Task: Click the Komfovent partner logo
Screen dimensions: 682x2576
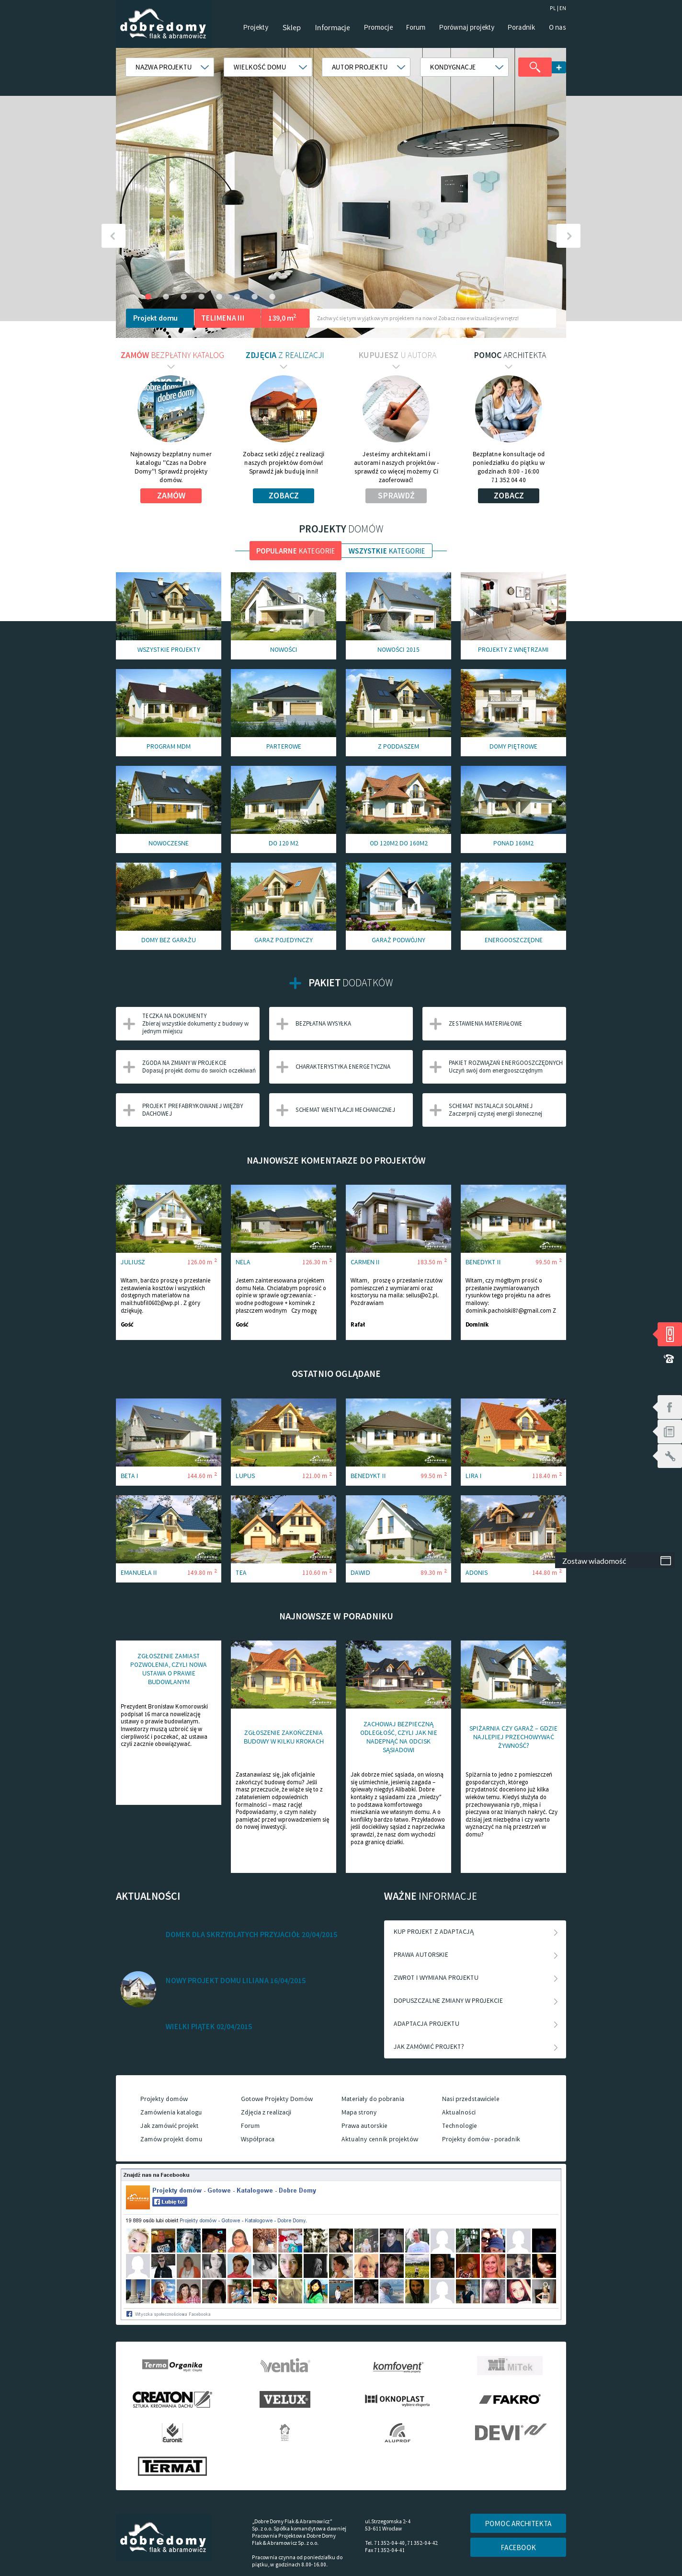Action: pyautogui.click(x=398, y=2366)
